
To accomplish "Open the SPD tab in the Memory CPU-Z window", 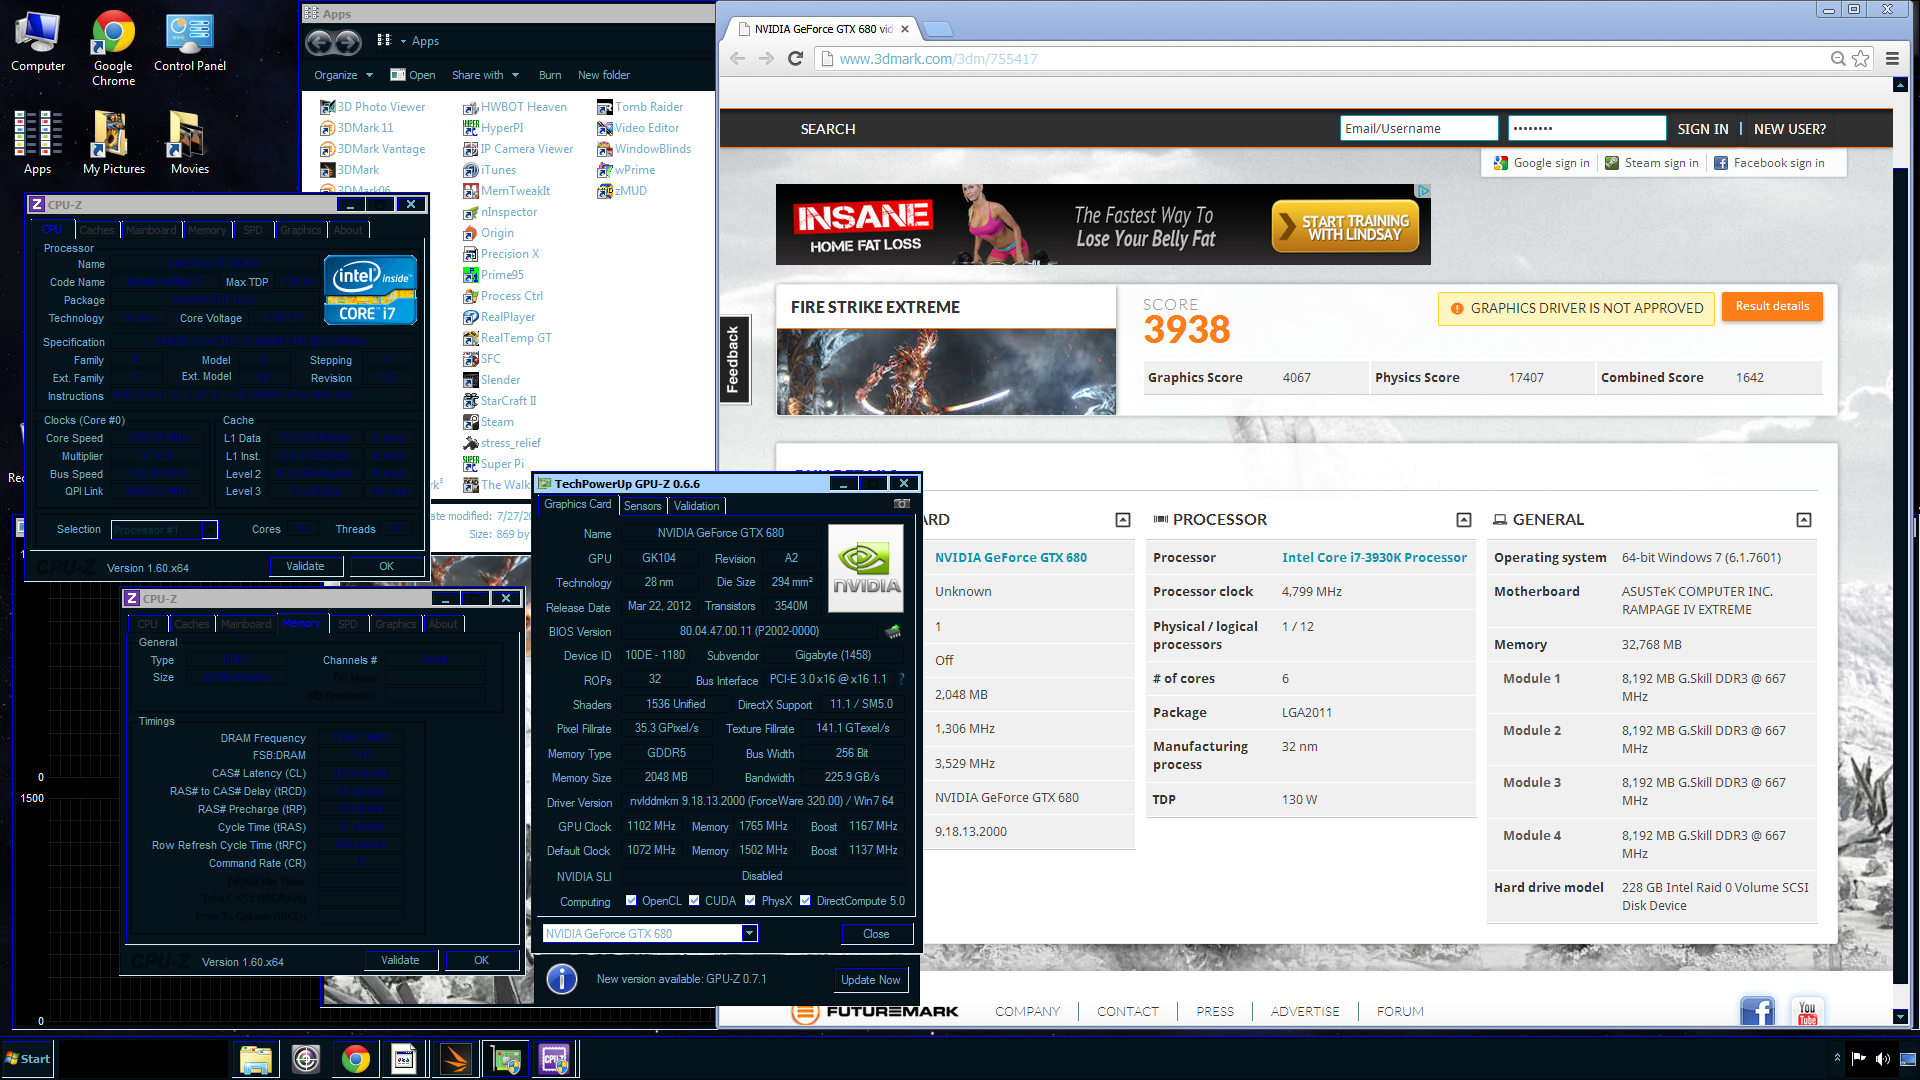I will [x=347, y=624].
